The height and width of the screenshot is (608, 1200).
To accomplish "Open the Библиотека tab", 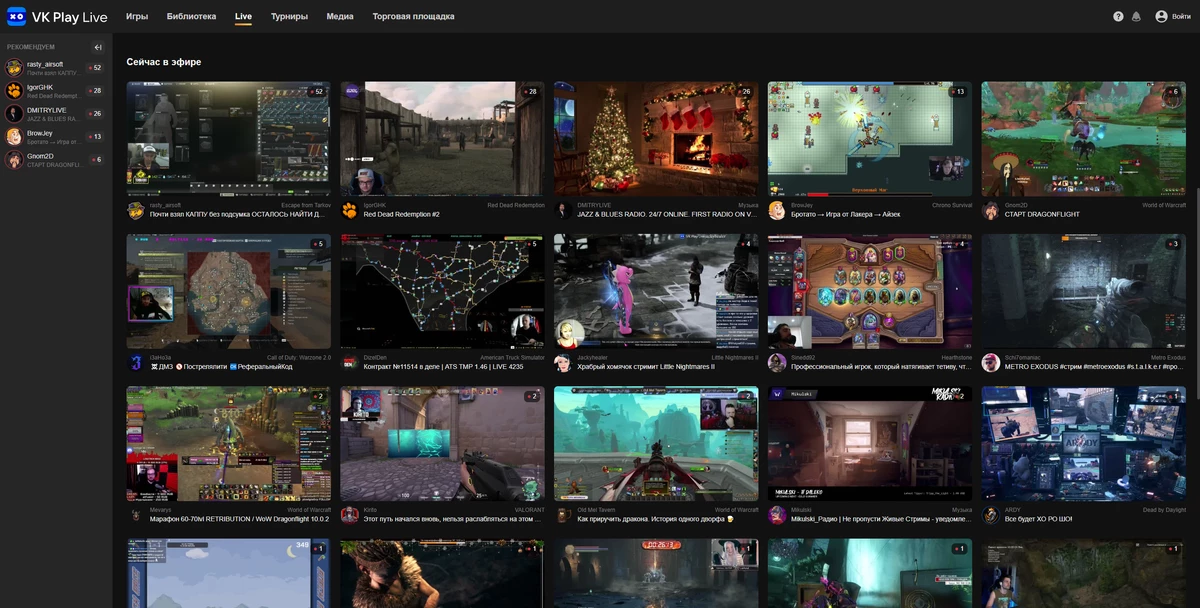I will coord(191,17).
